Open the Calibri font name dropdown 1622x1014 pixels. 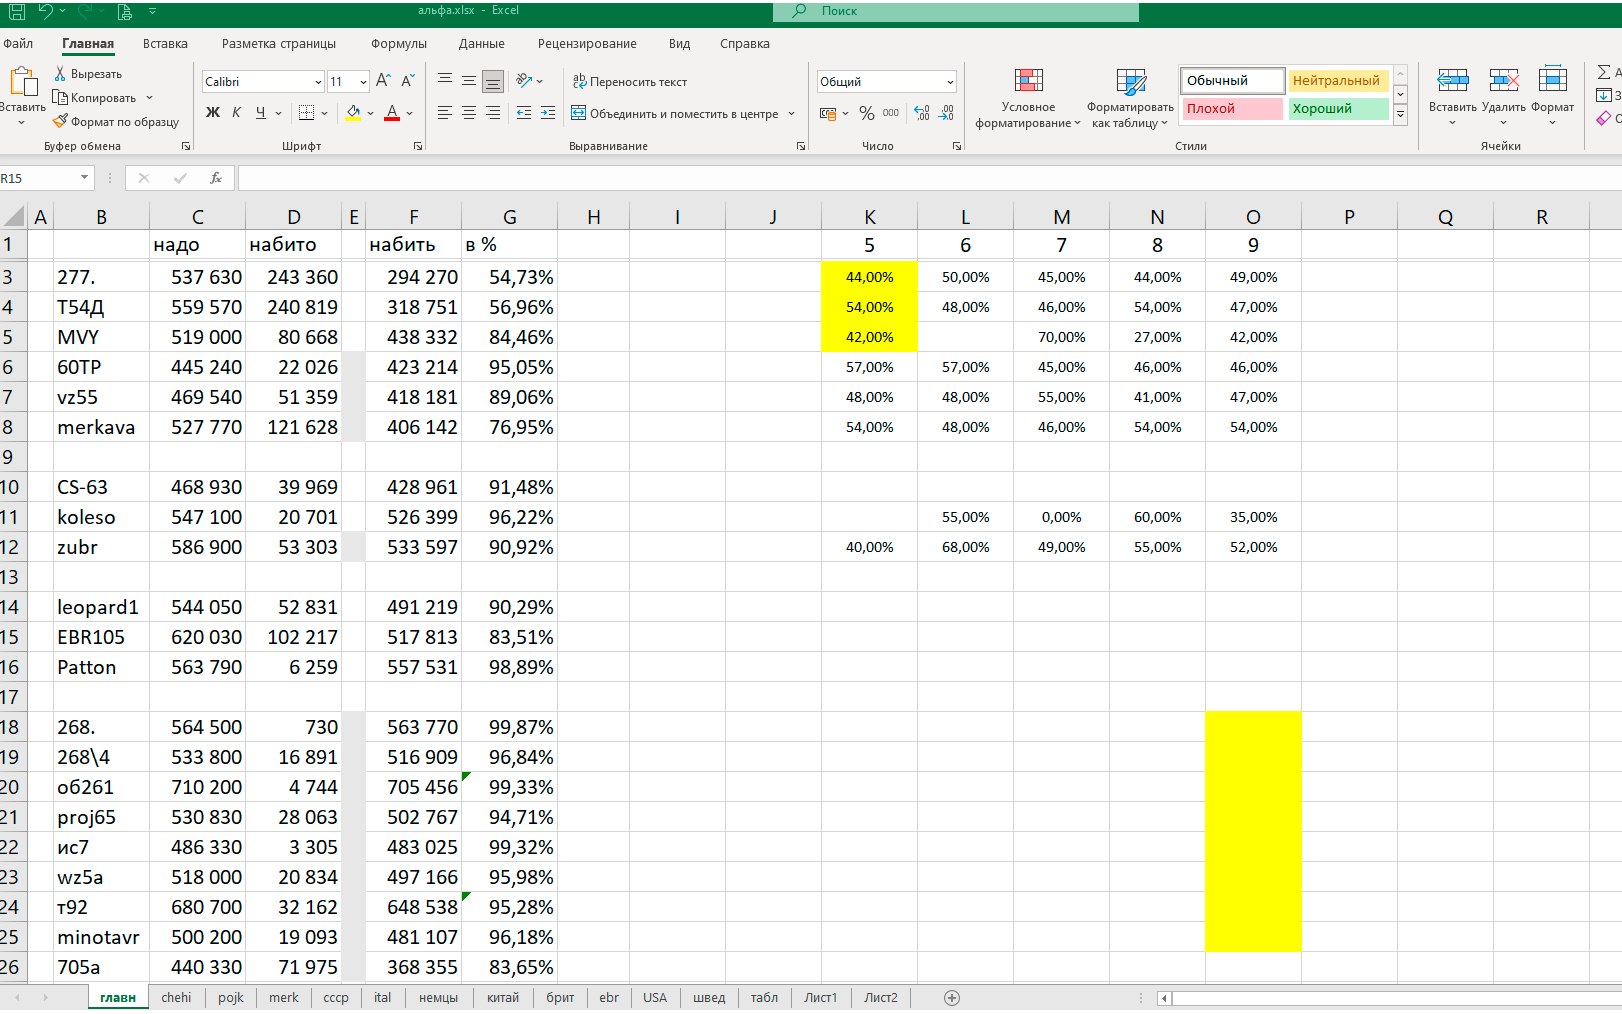coord(318,82)
